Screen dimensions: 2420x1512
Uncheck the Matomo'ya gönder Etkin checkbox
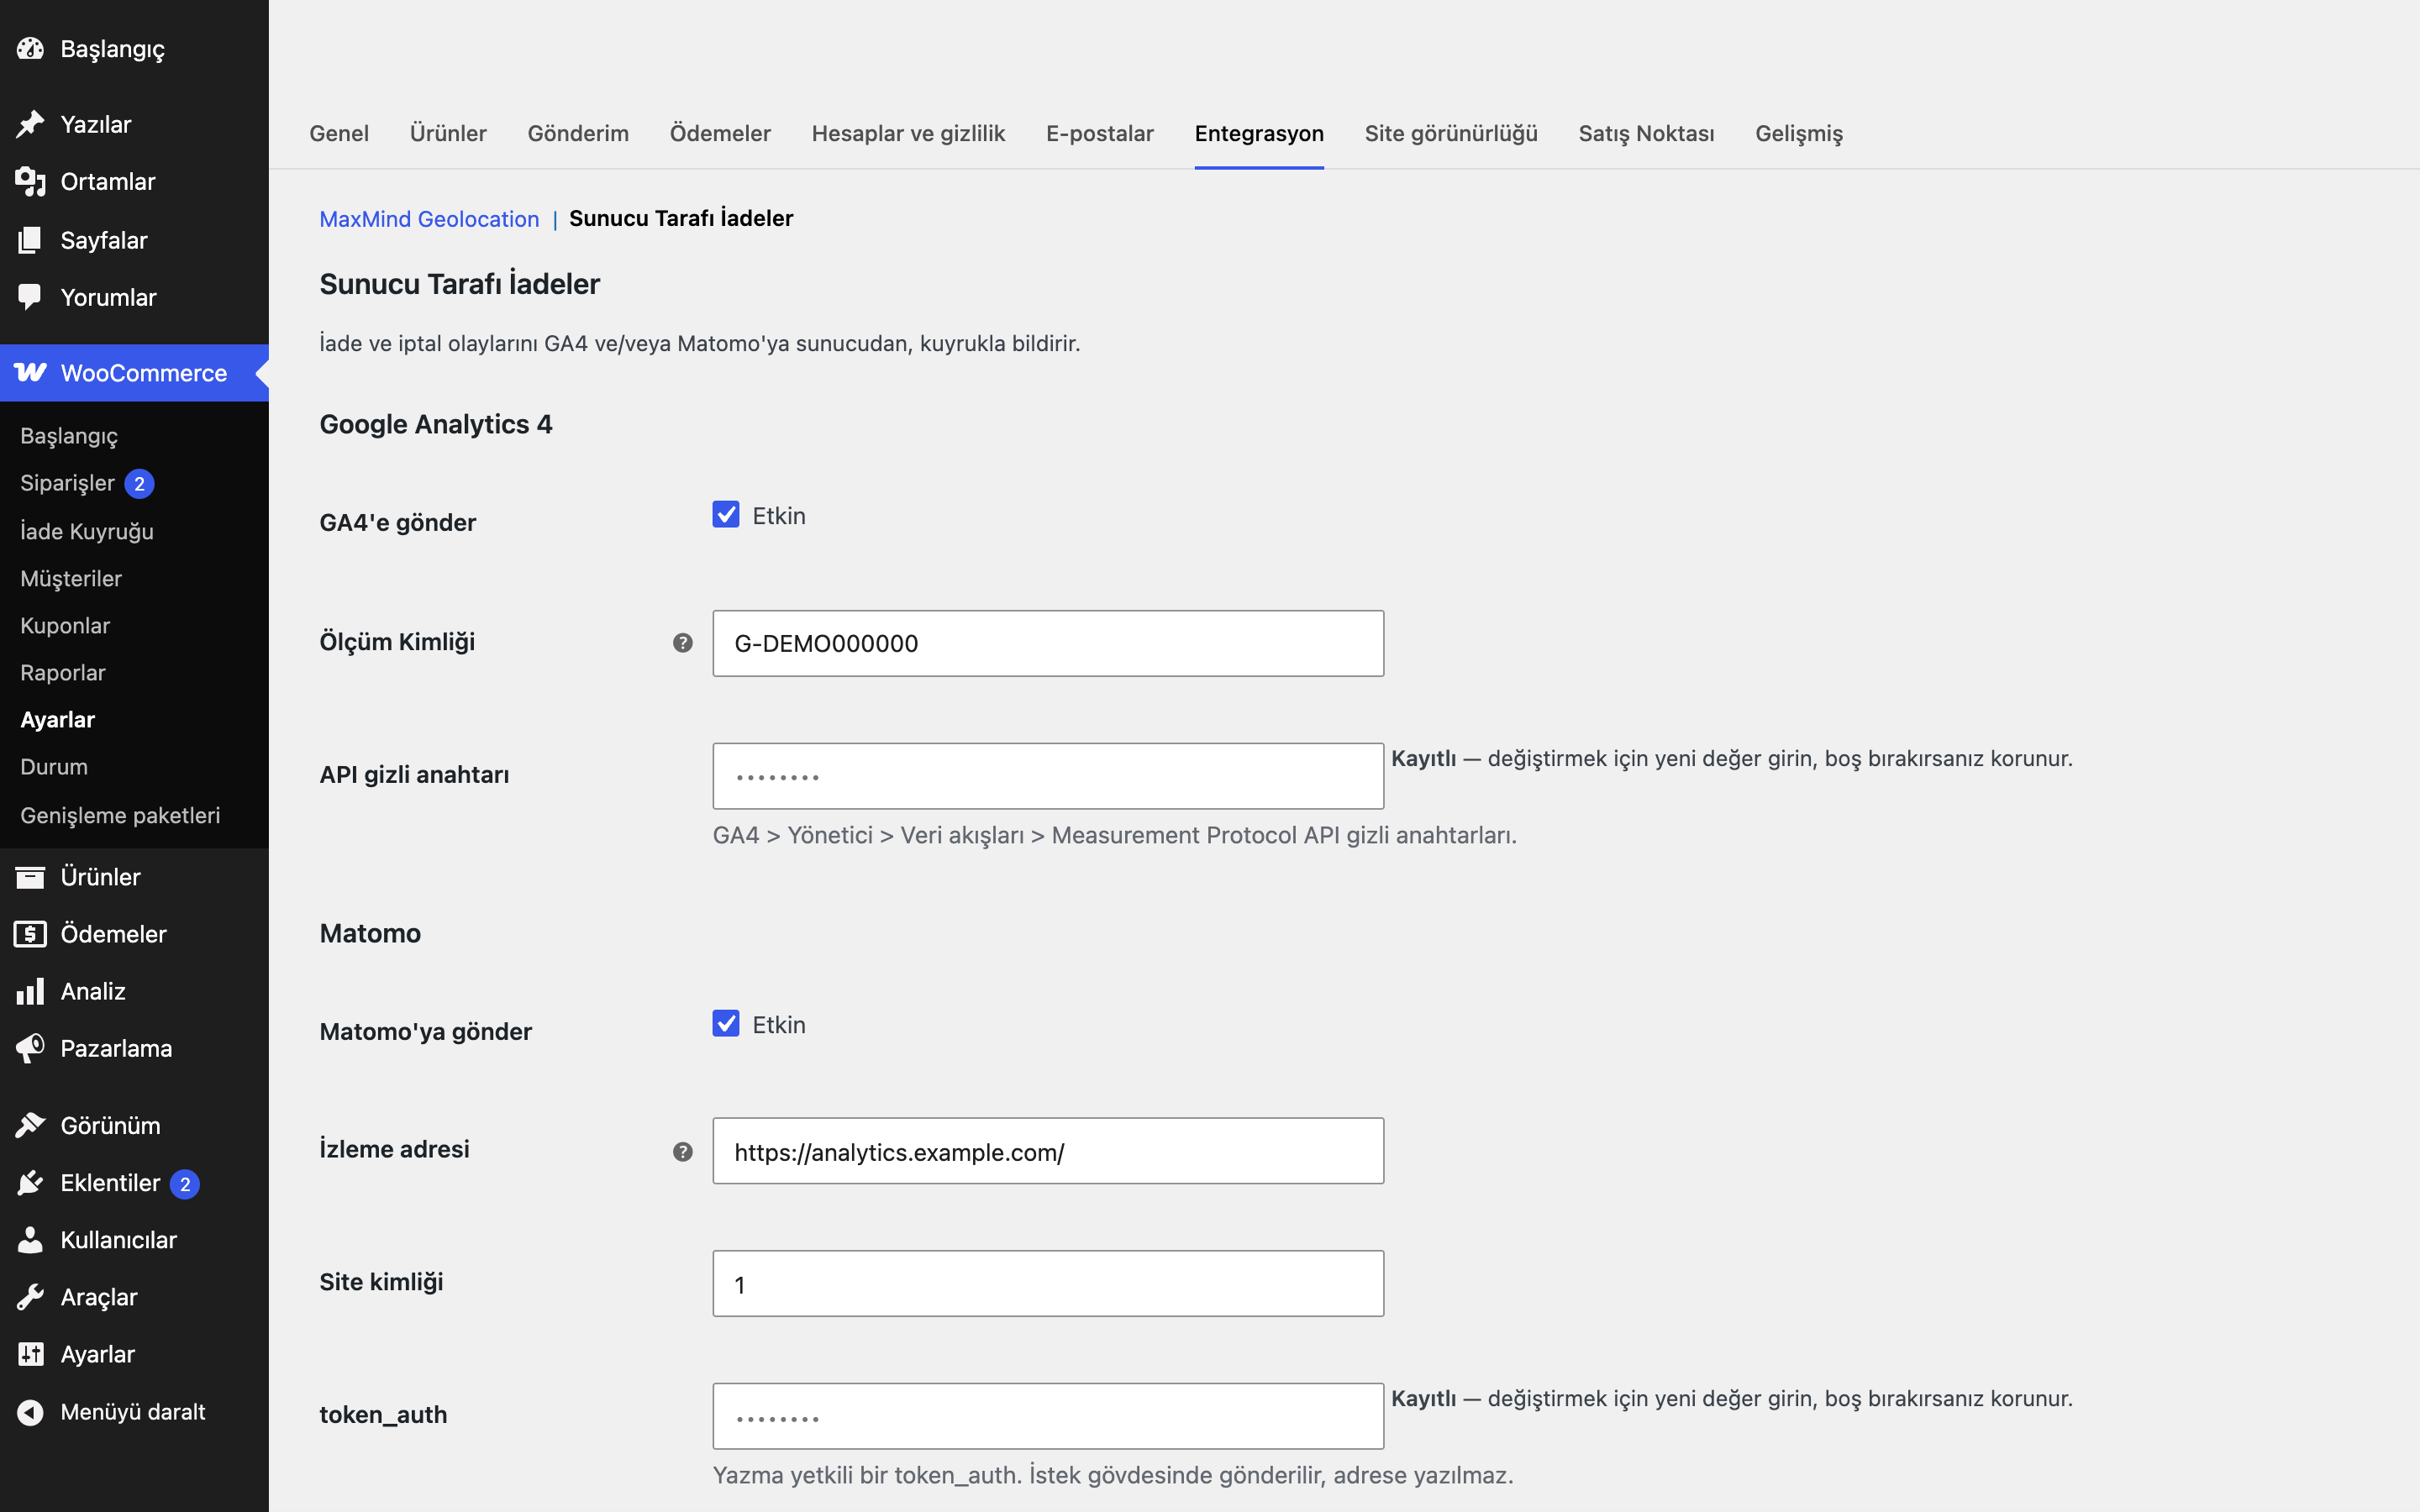(726, 1023)
